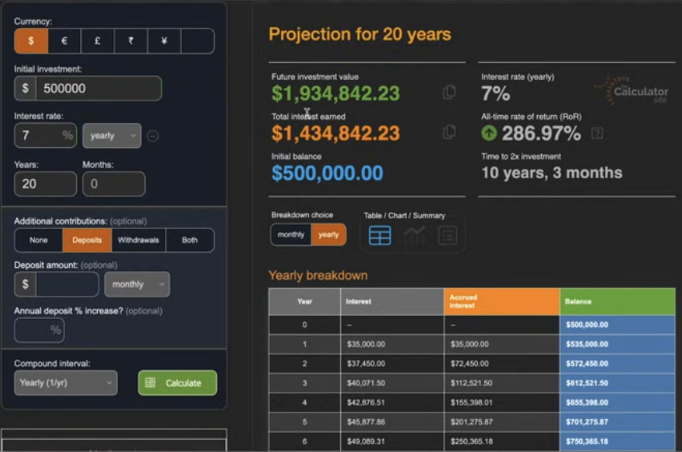682x452 pixels.
Task: Click the minus circle icon beside interest rate
Action: [x=153, y=136]
